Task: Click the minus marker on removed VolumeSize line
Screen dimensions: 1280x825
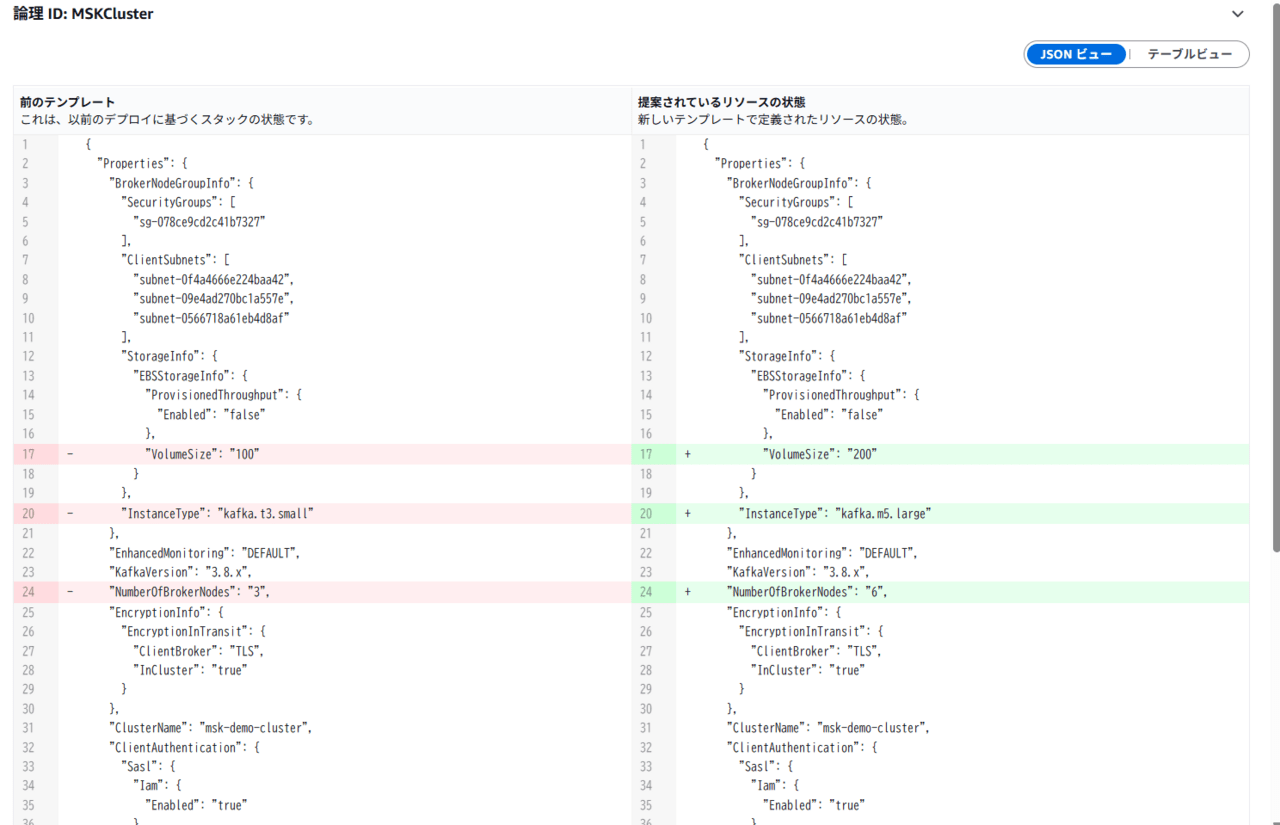Action: tap(70, 454)
